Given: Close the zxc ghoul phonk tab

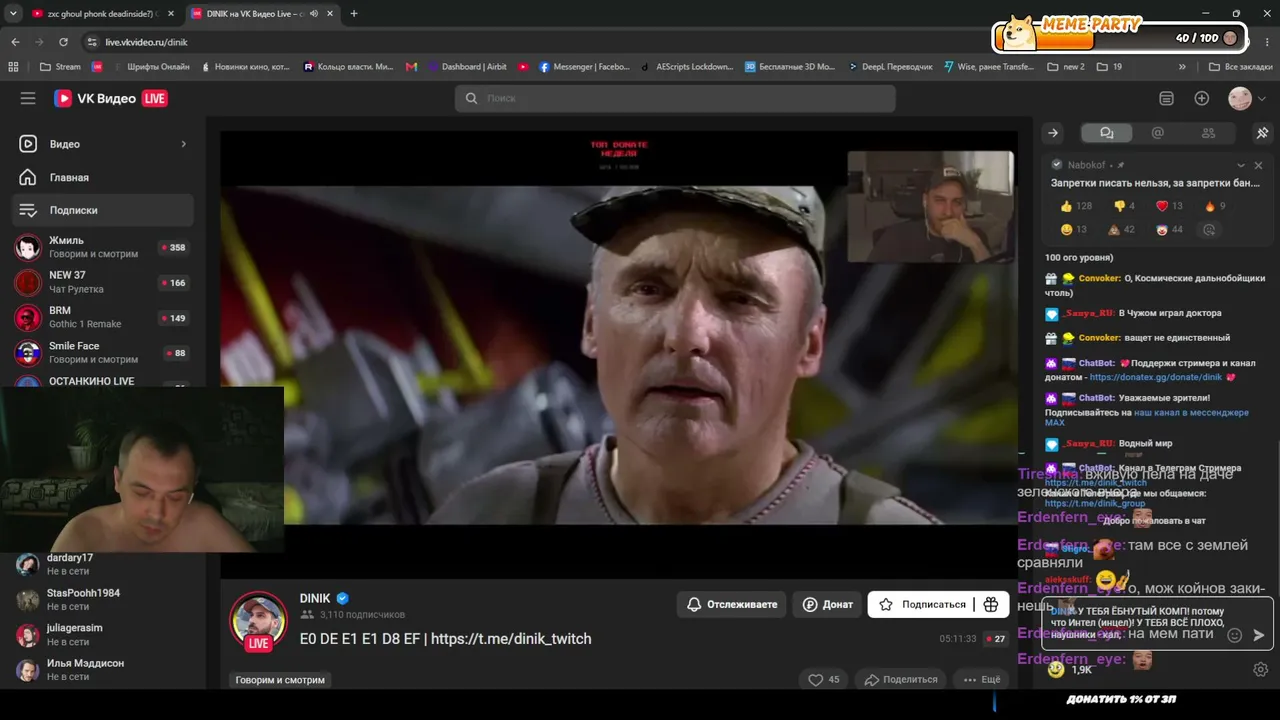Looking at the screenshot, I should point(170,14).
